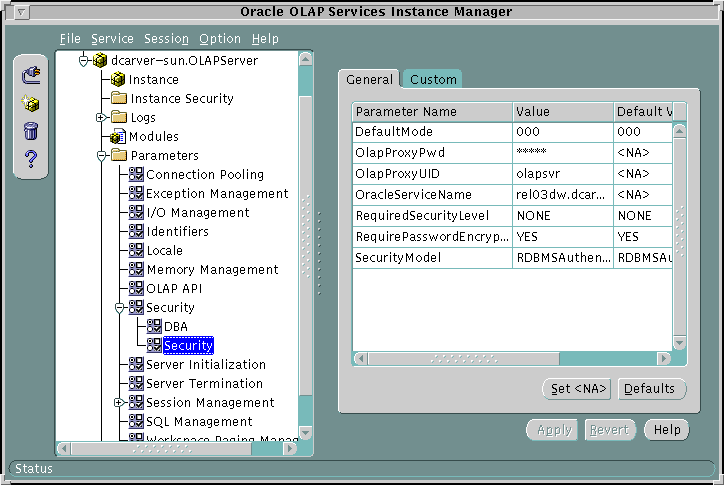
Task: Click the Memory Management parameter icon
Action: coord(136,269)
